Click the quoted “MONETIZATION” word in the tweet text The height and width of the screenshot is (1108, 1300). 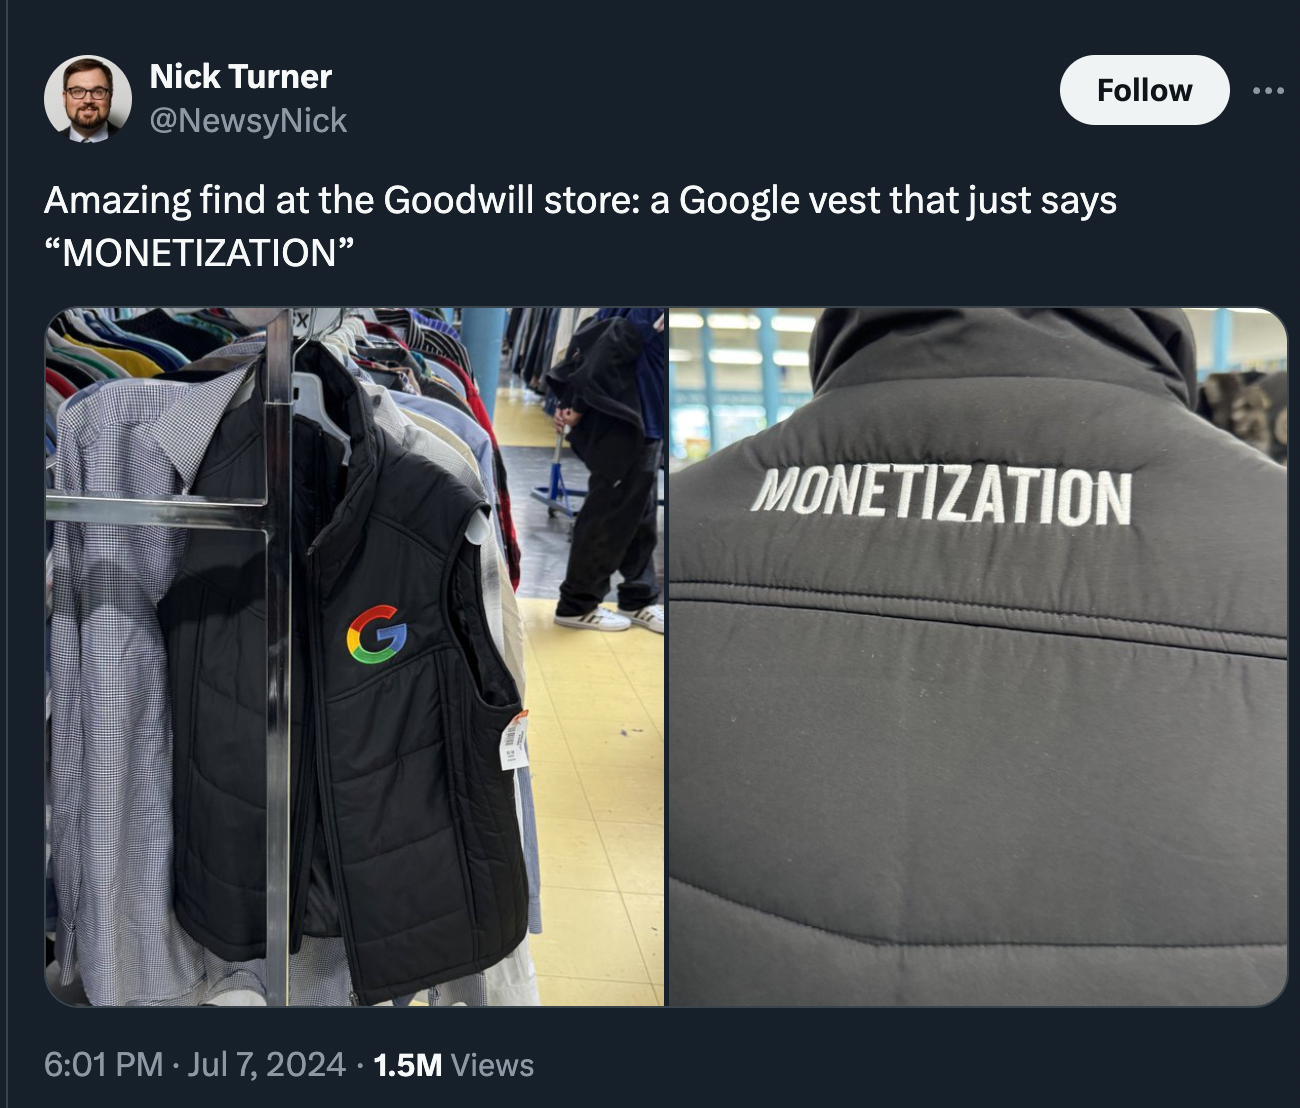[x=199, y=252]
